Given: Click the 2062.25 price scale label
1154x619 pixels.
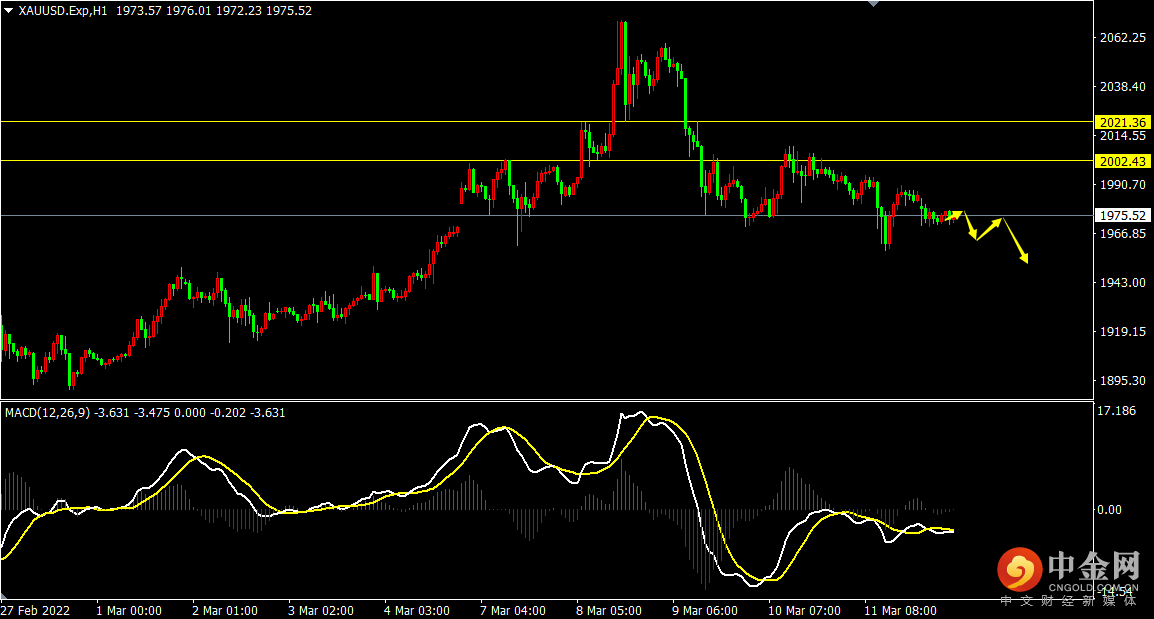Looking at the screenshot, I should pos(1122,38).
